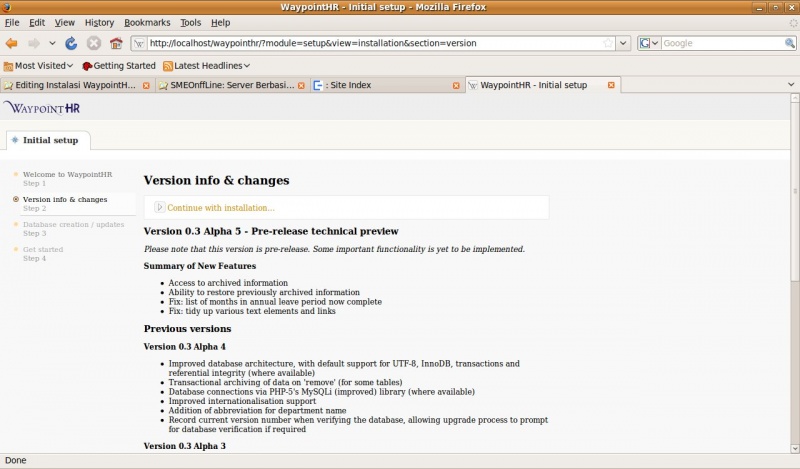
Task: Close the WaypointHR Initial setup tab
Action: click(x=611, y=85)
